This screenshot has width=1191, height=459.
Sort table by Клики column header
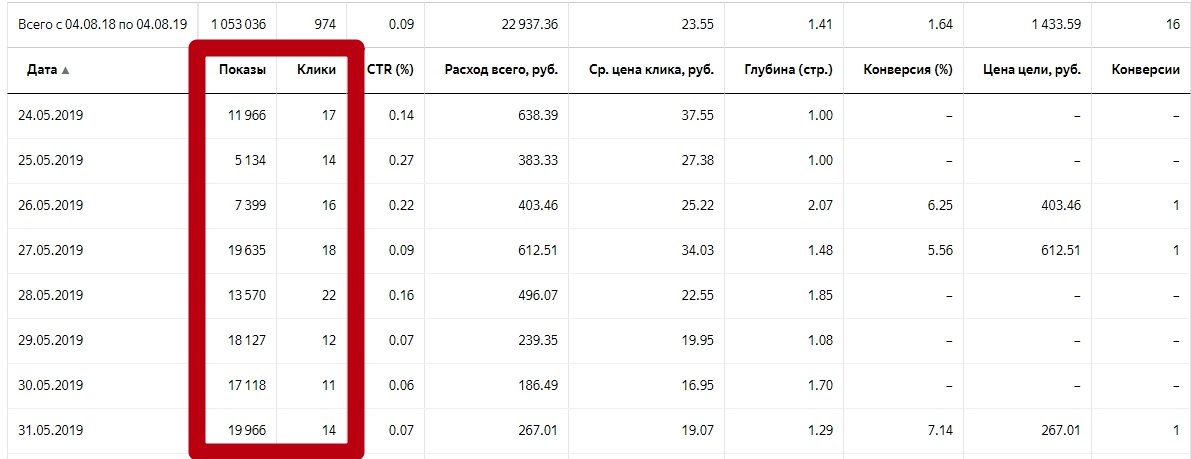(x=317, y=70)
